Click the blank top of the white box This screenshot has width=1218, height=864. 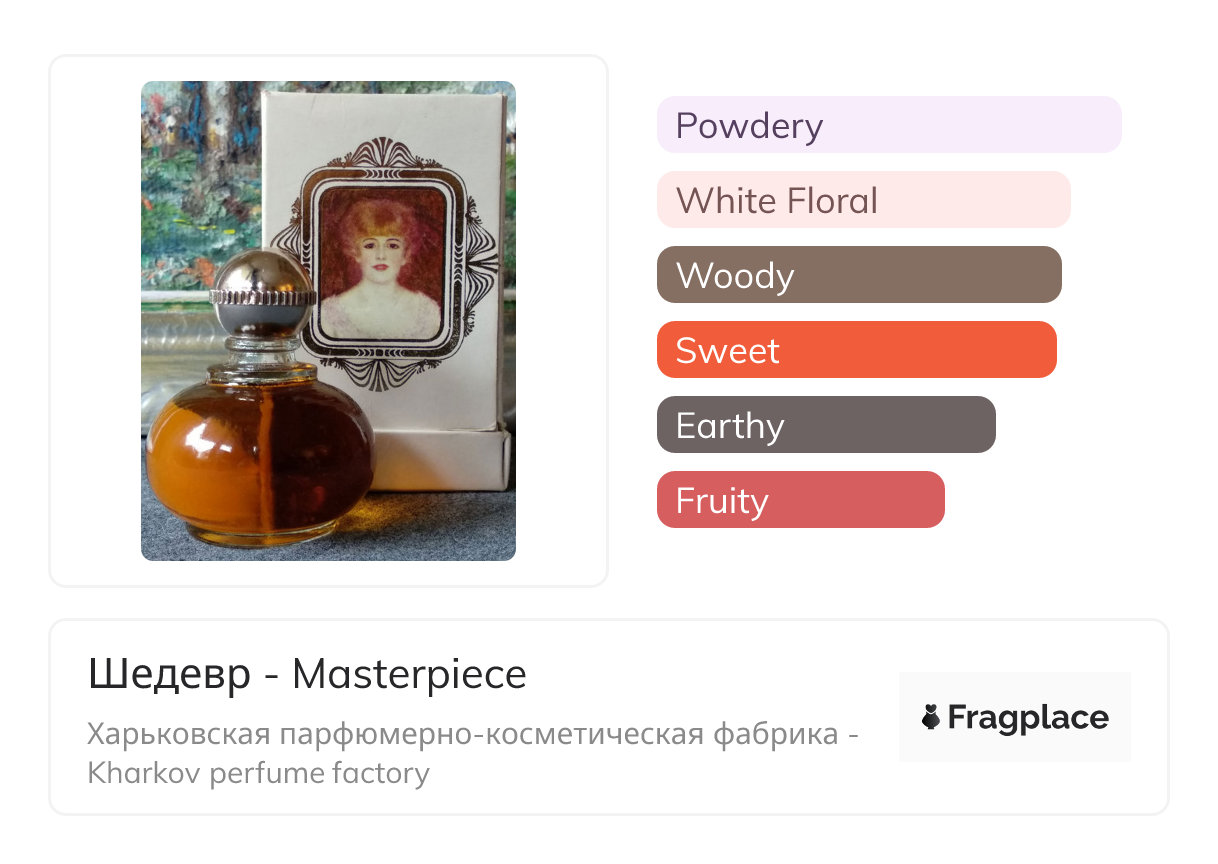385,115
